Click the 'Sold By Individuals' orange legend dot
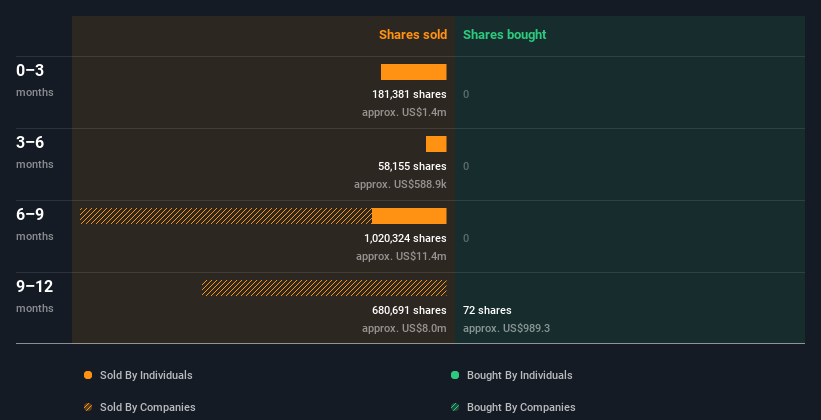Screen dimensions: 821x420 [x=88, y=375]
